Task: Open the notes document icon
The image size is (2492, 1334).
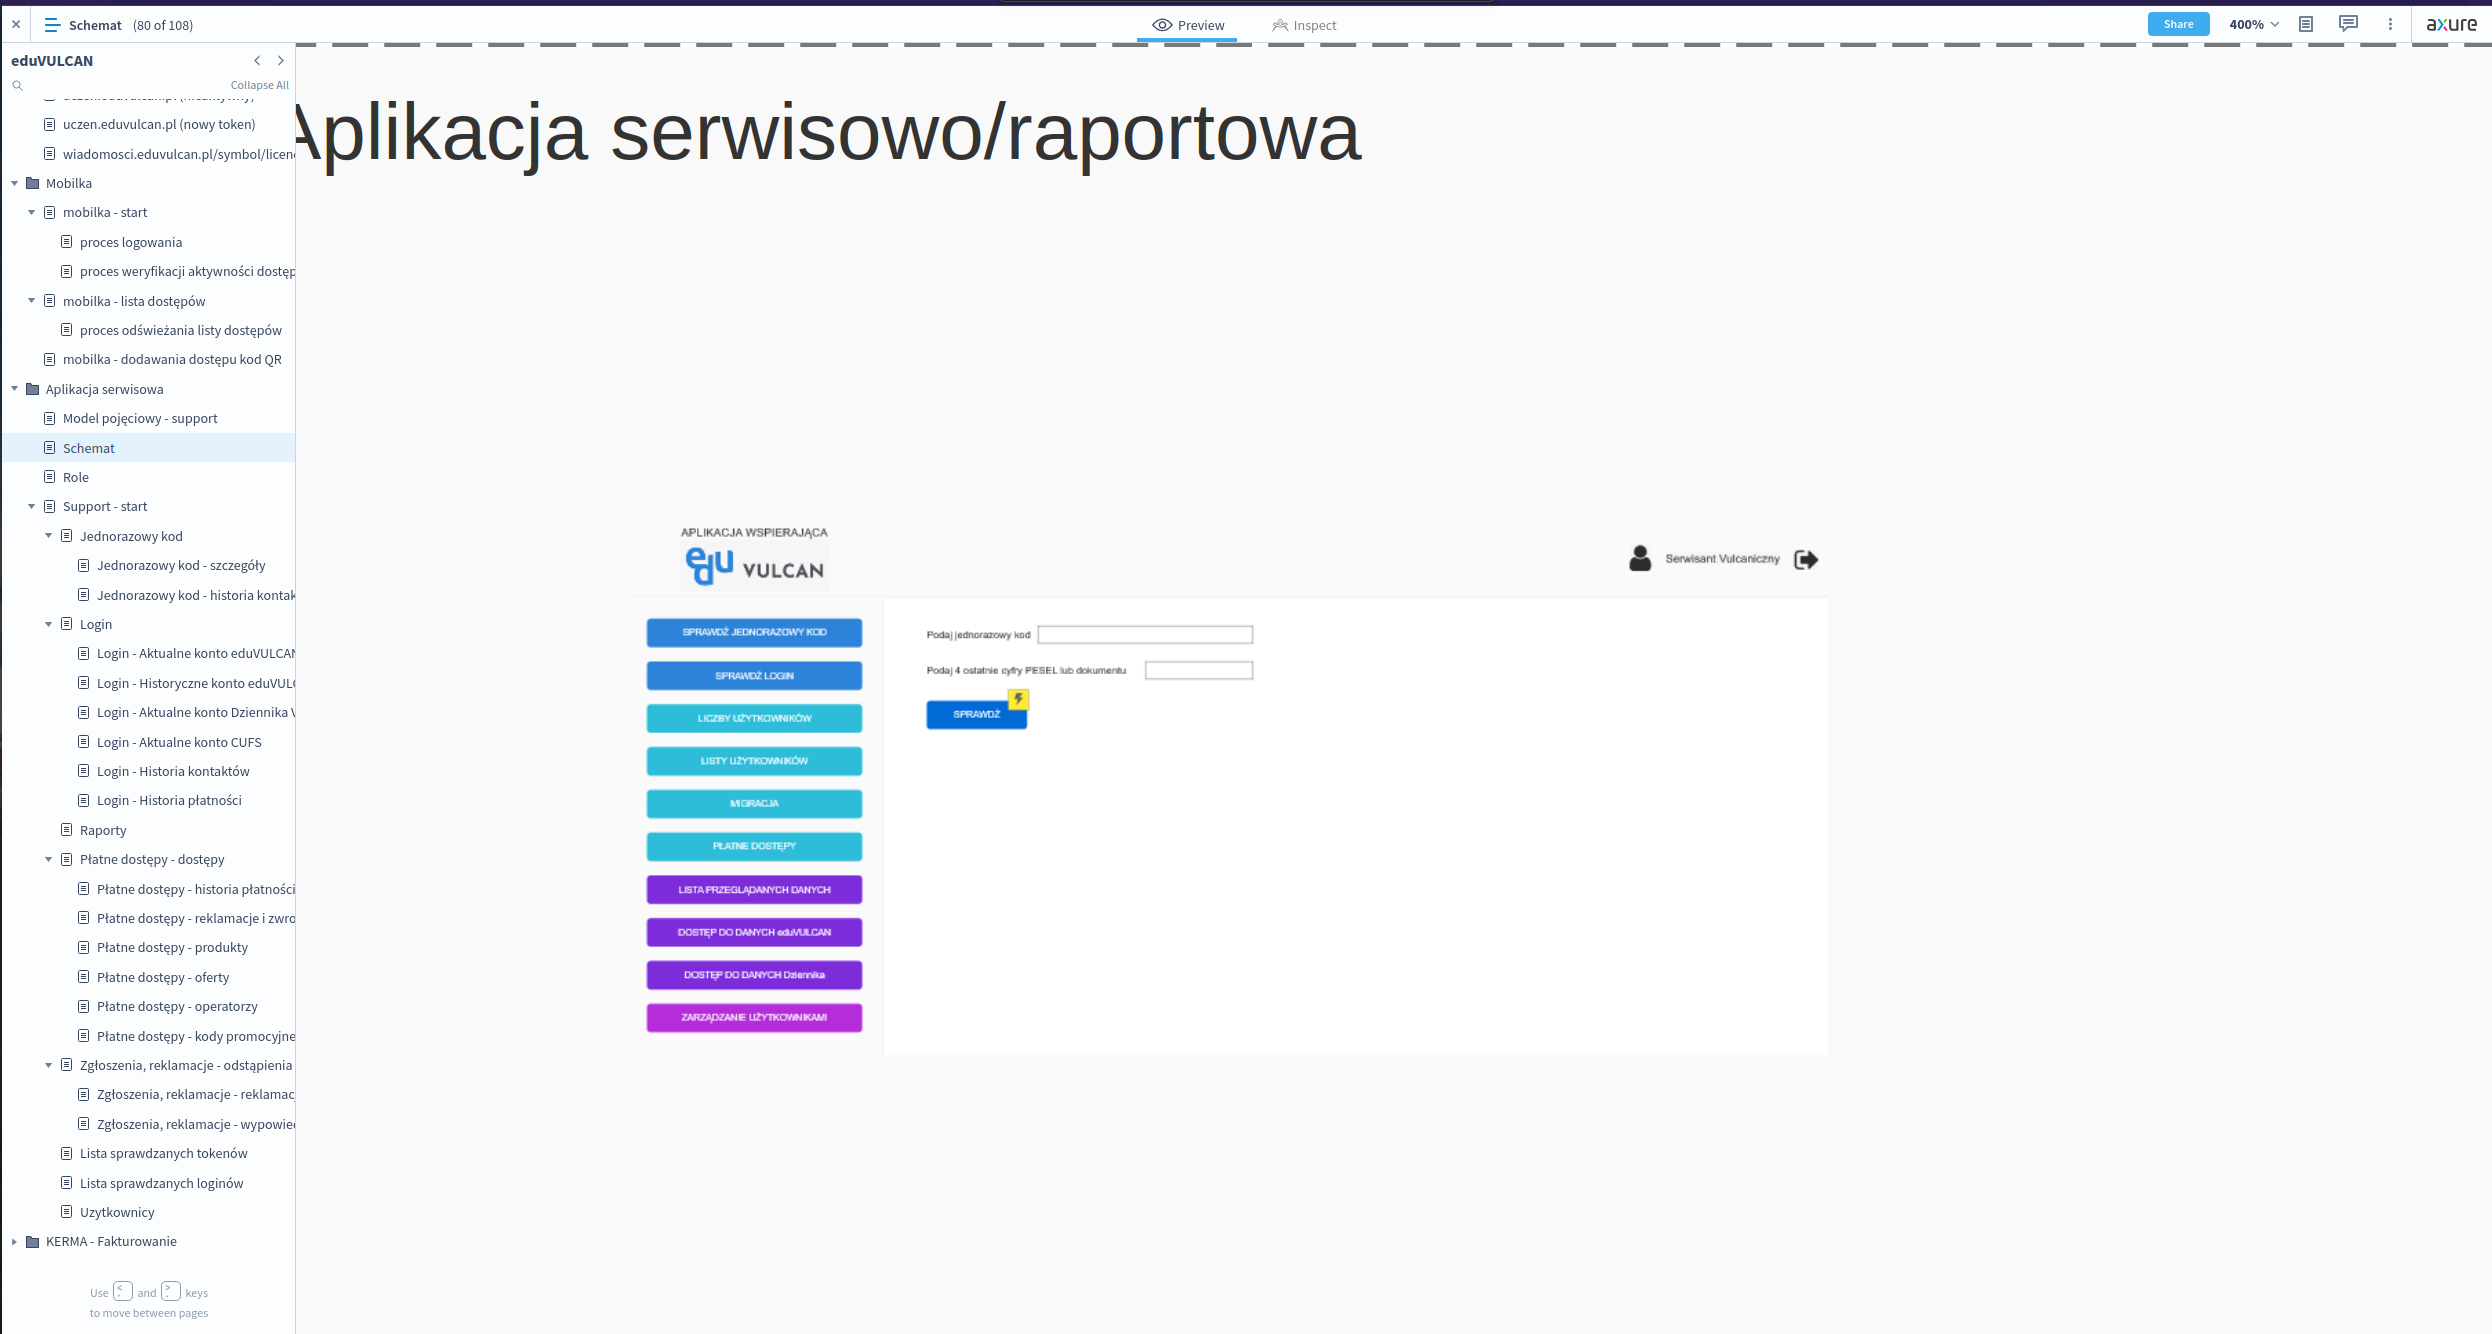Action: [x=2306, y=25]
